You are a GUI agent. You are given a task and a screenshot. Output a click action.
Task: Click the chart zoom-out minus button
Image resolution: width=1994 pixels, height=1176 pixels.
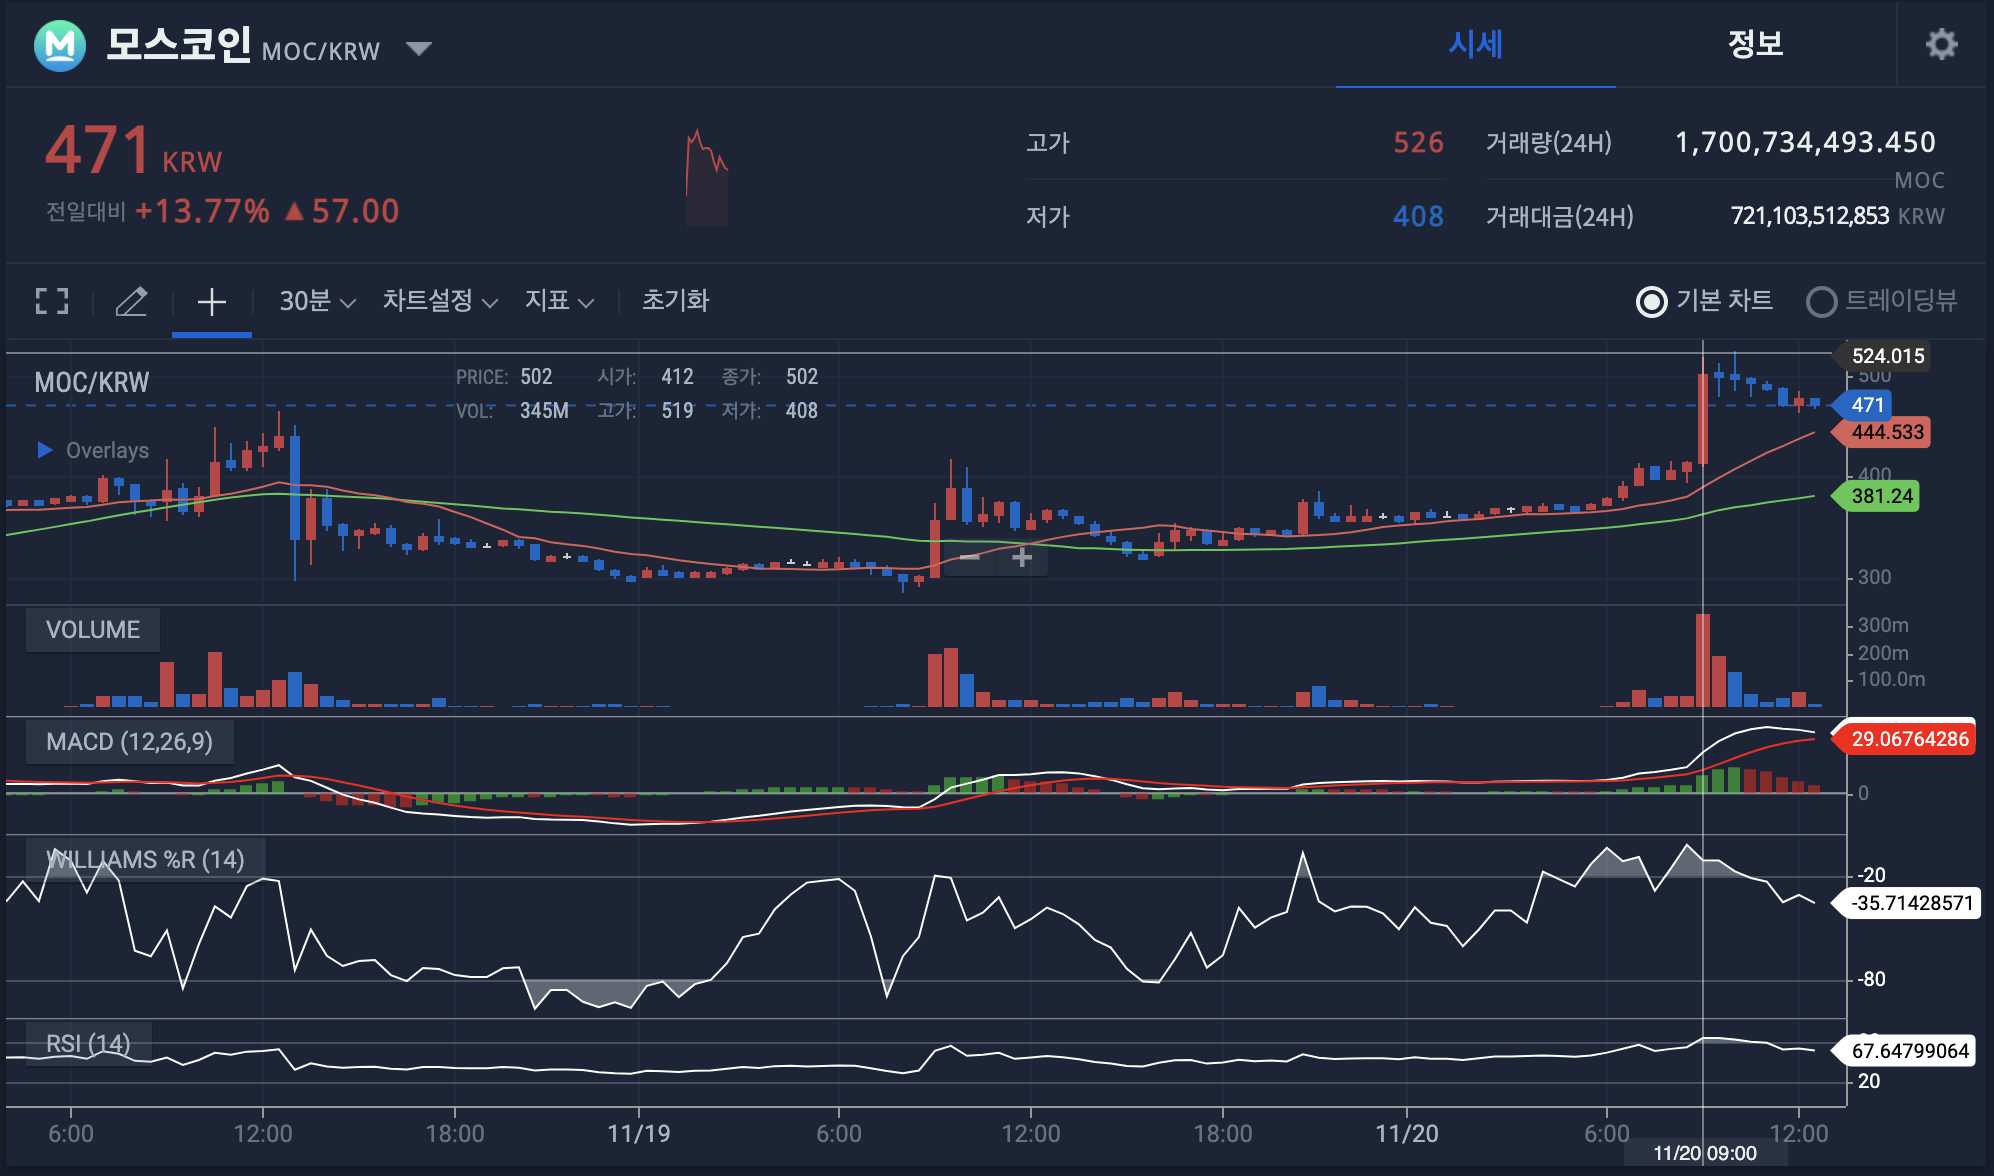[969, 558]
